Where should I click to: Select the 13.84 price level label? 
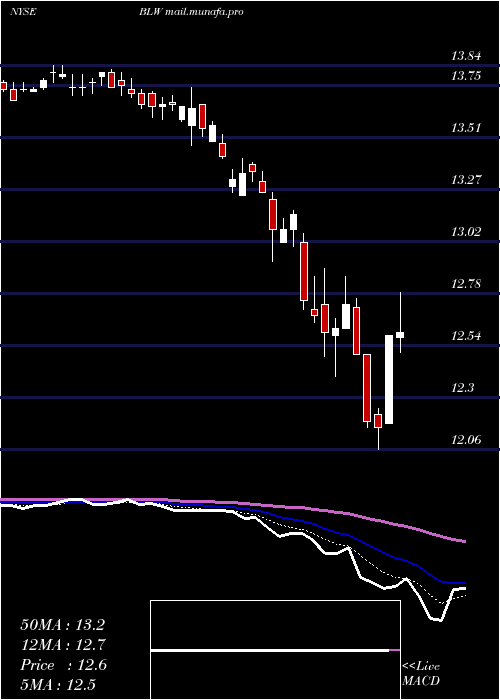(x=466, y=56)
